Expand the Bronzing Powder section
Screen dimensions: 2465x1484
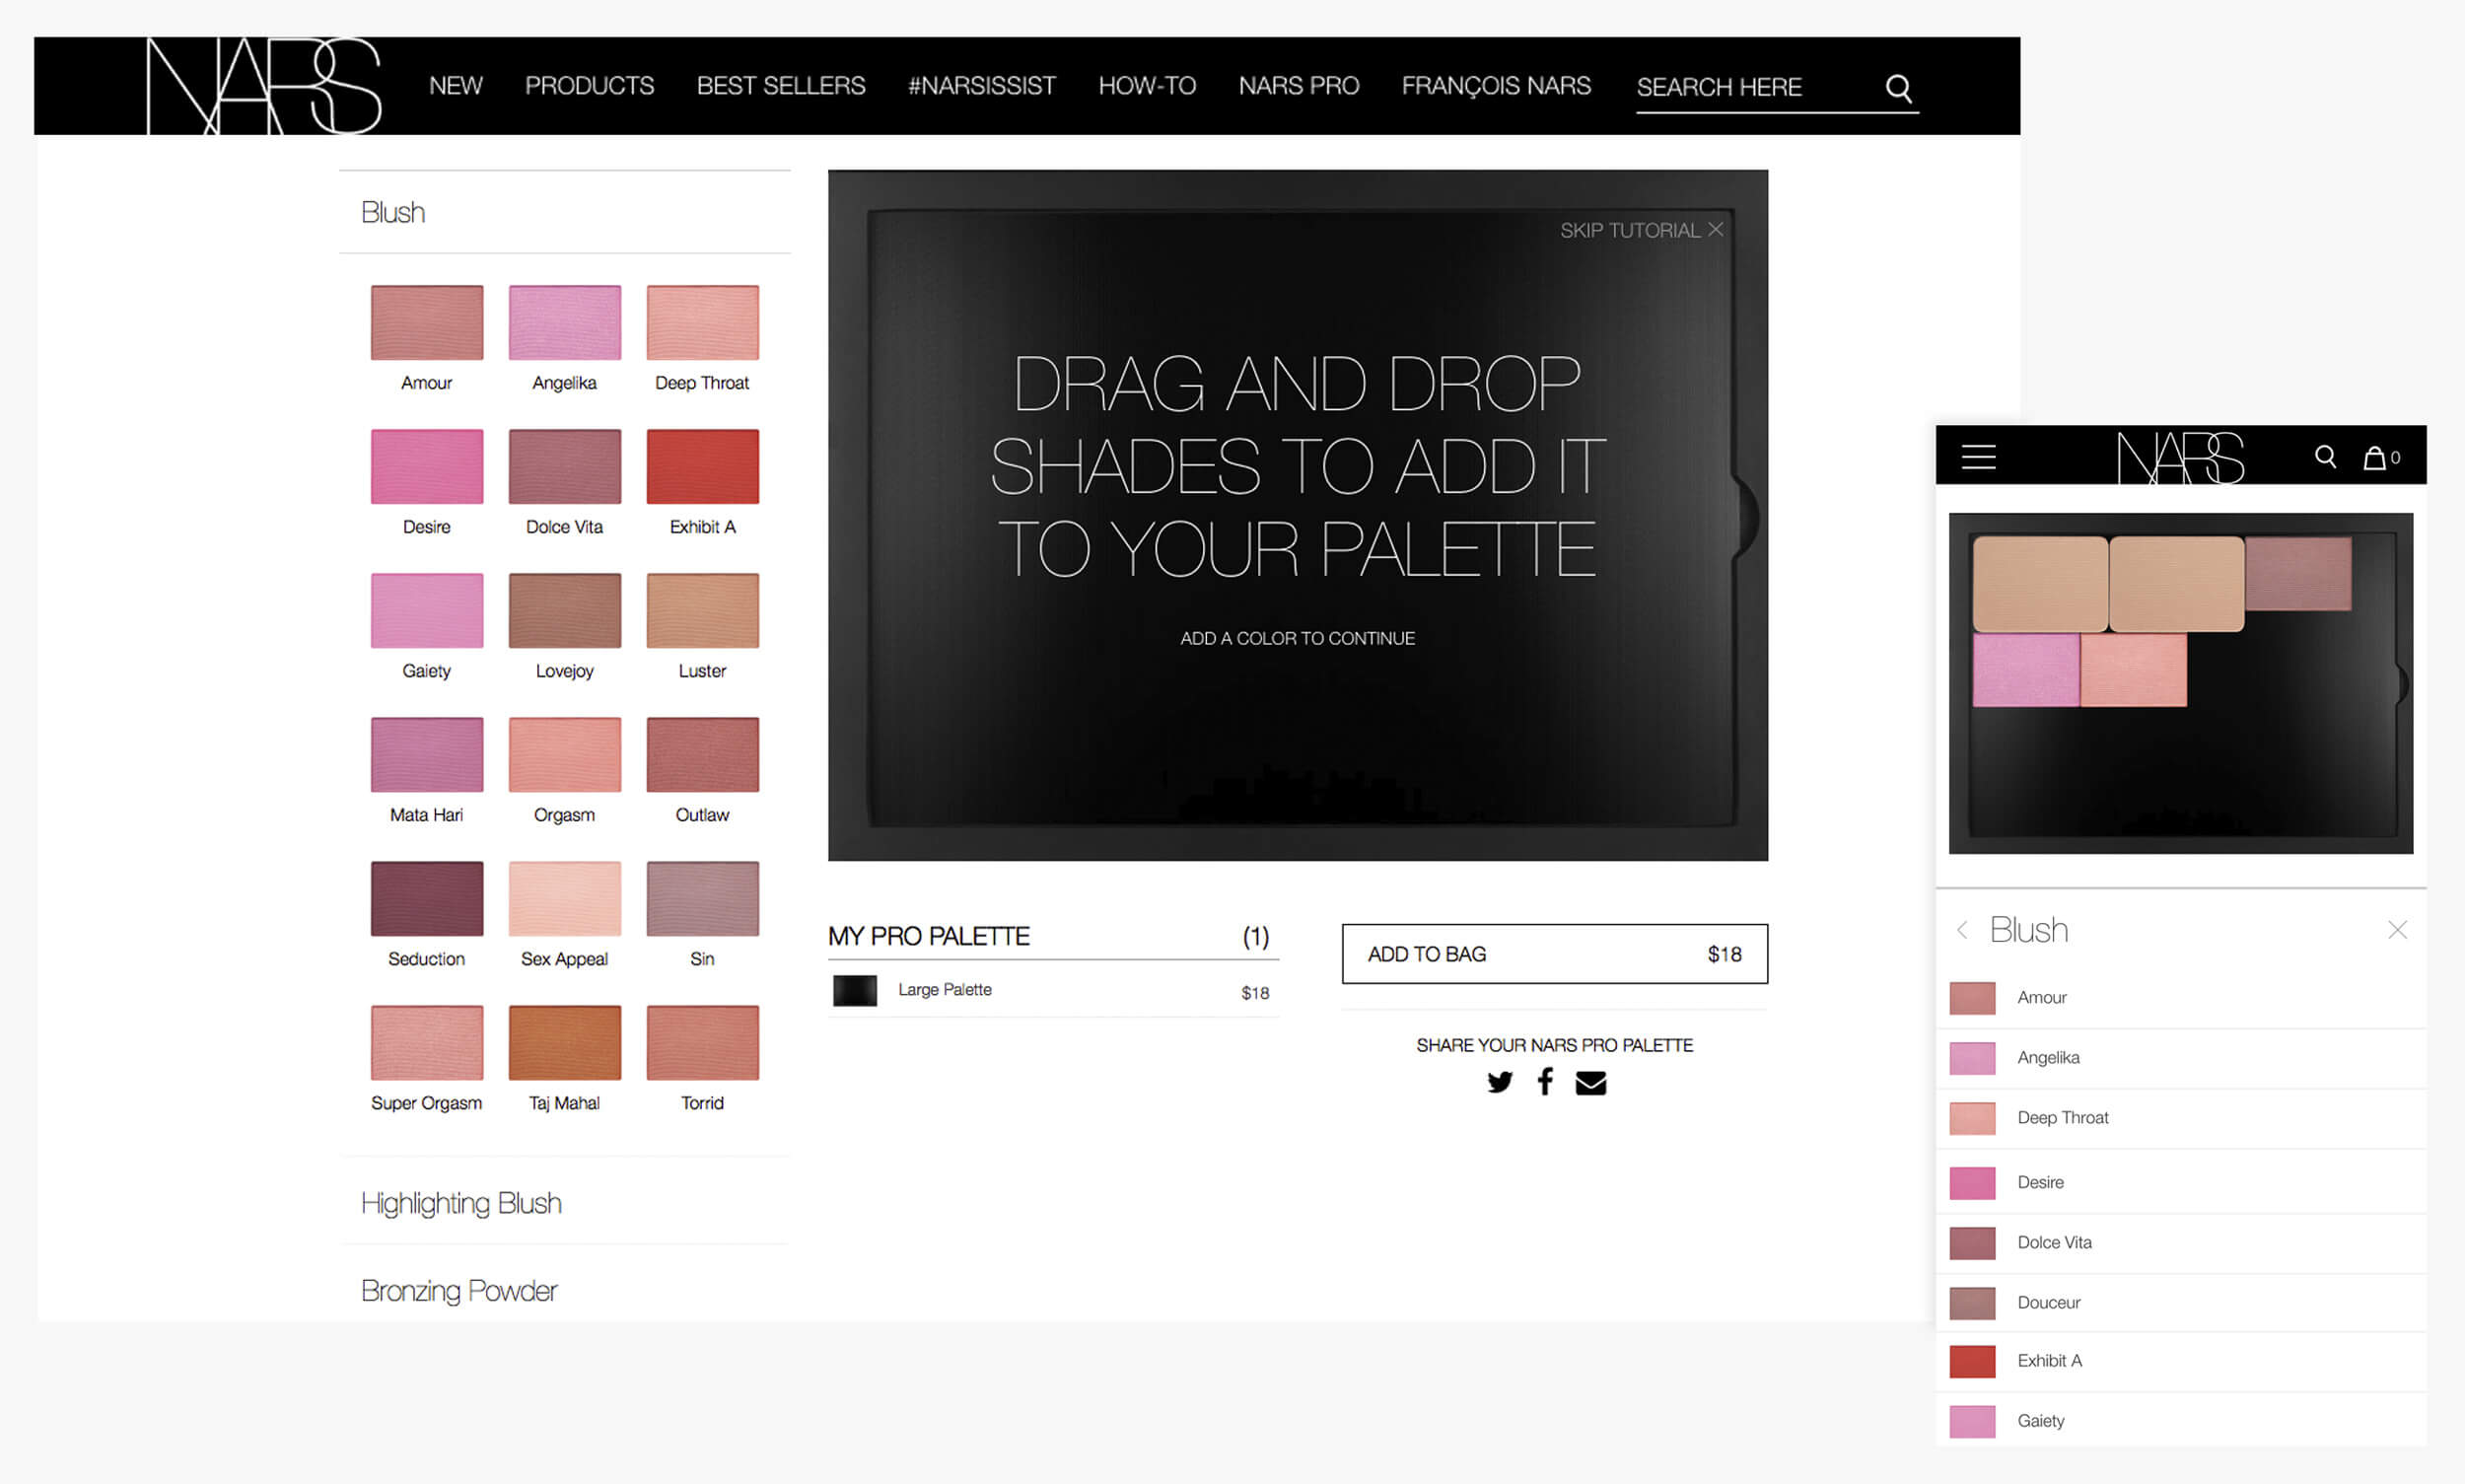pos(459,1290)
